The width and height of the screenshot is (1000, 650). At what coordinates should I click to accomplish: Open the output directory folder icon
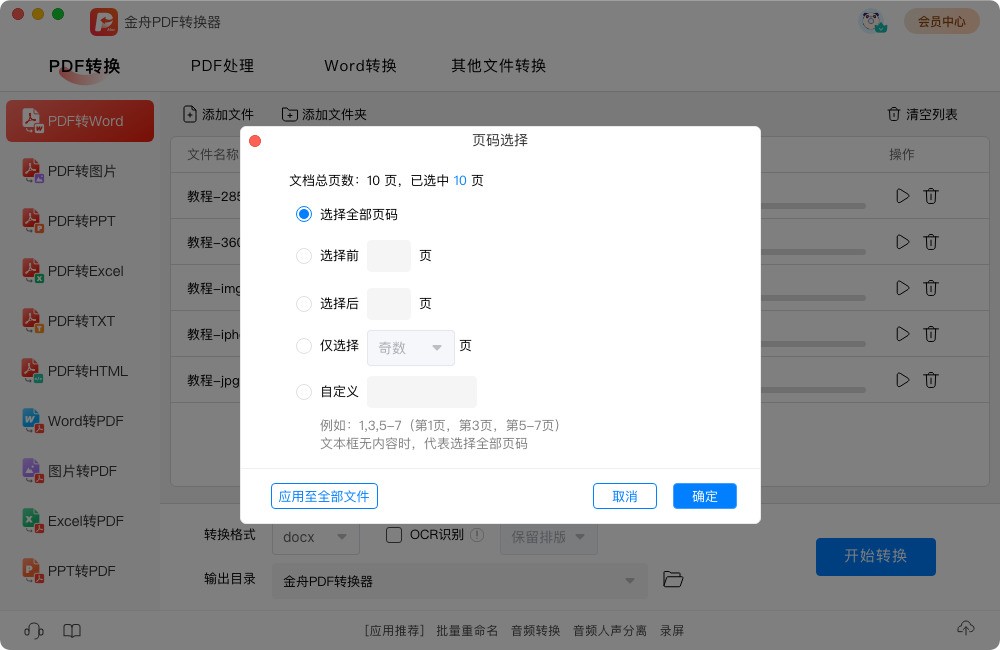(x=673, y=579)
